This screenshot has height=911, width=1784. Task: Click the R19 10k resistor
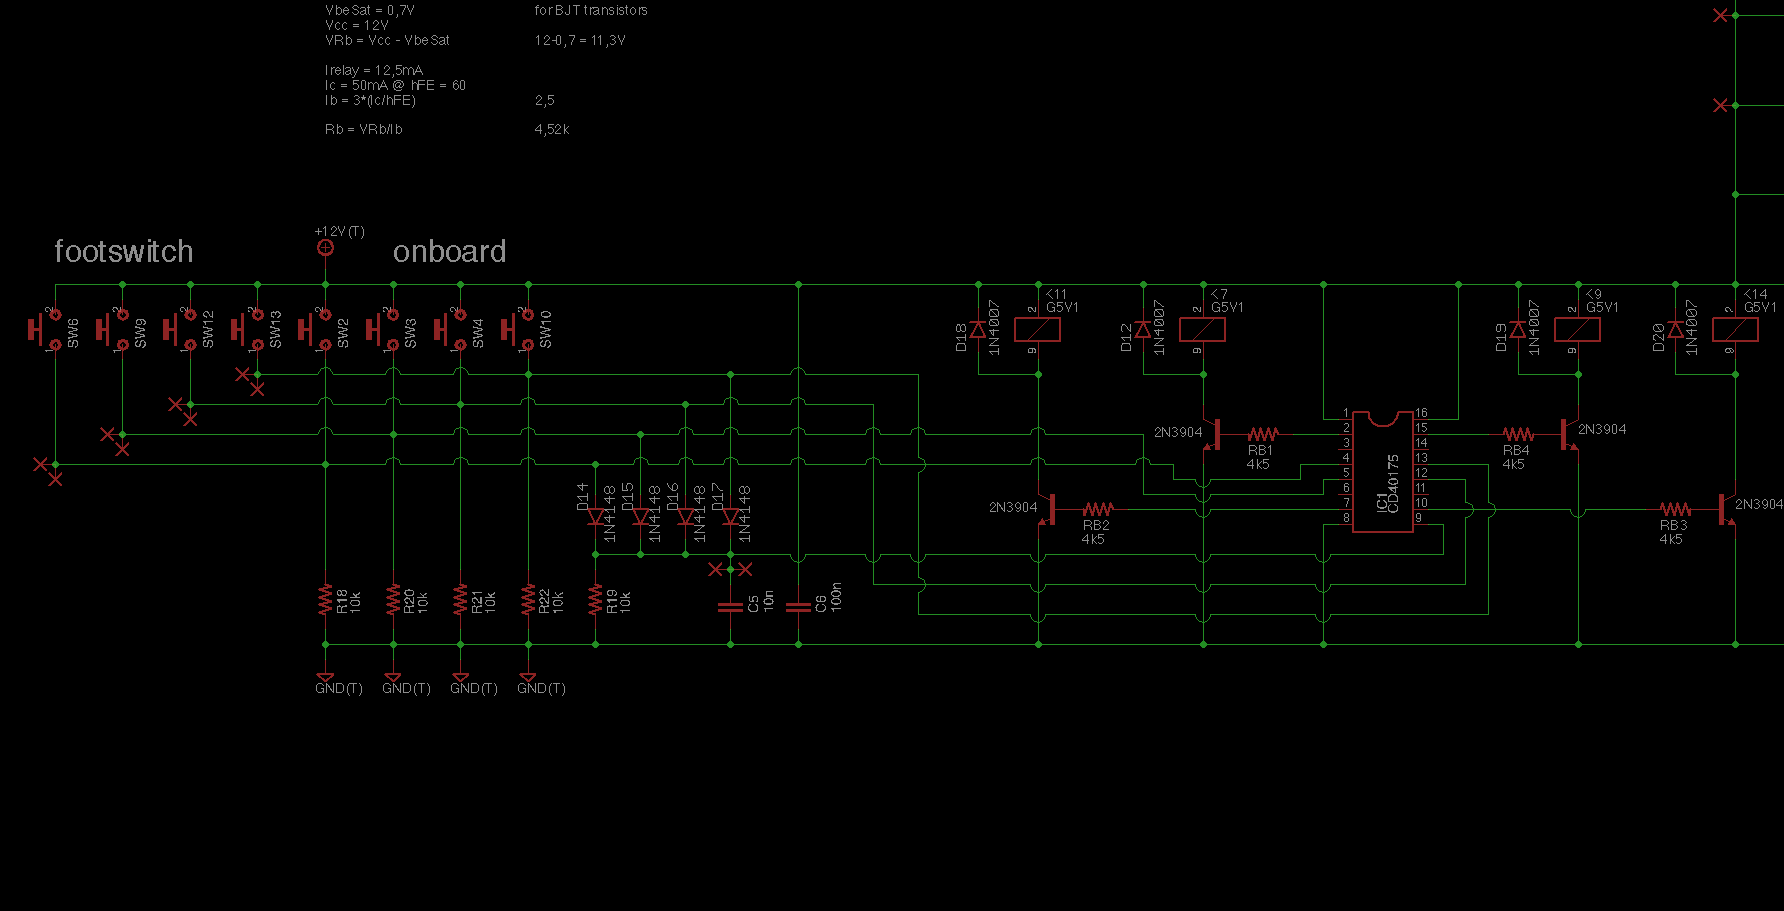tap(596, 600)
